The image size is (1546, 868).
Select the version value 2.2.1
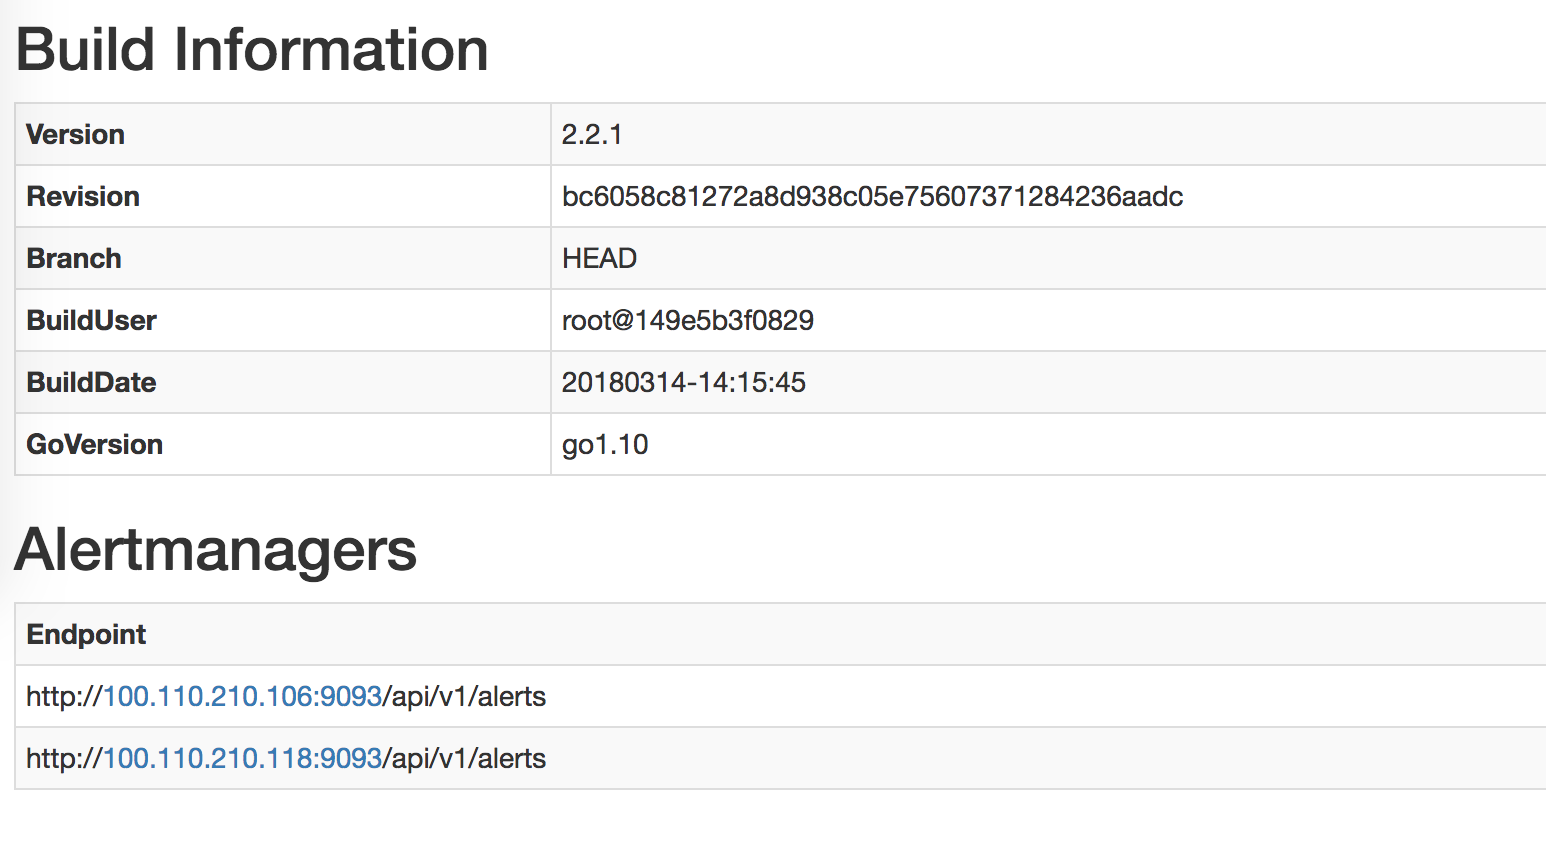[x=592, y=134]
